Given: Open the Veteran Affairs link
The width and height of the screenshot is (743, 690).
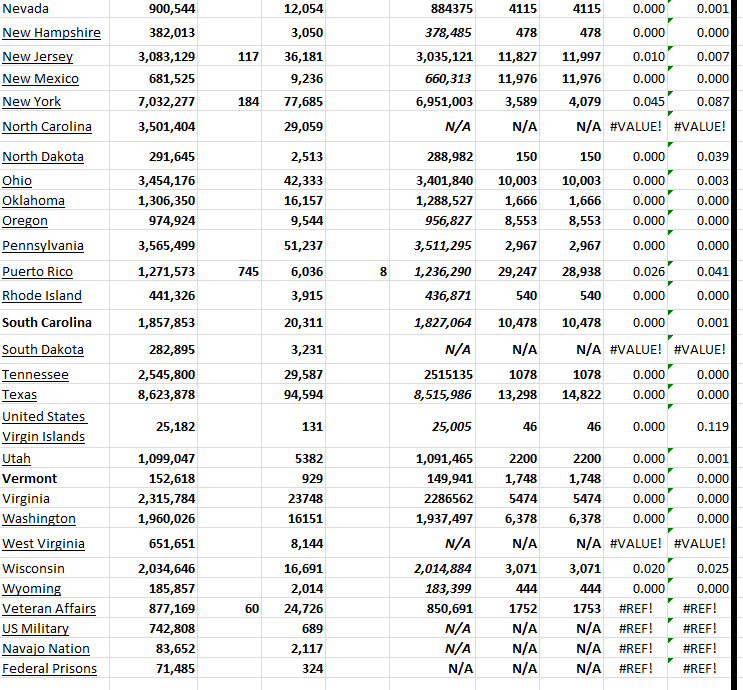Looking at the screenshot, I should pos(49,609).
